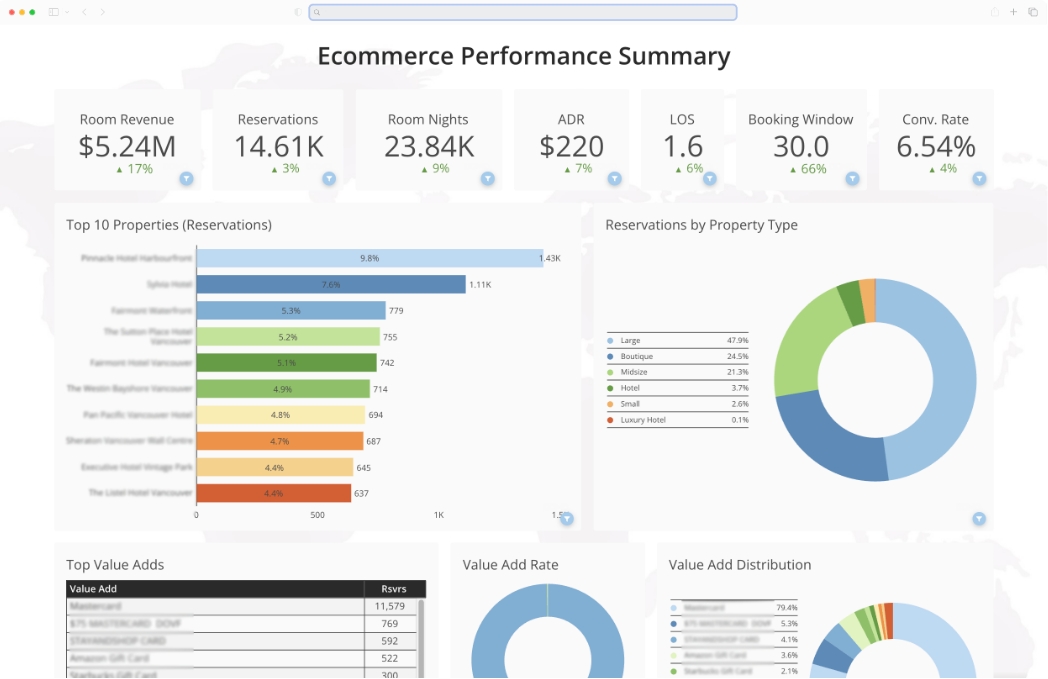
Task: Click the LOS card filter icon
Action: (710, 178)
